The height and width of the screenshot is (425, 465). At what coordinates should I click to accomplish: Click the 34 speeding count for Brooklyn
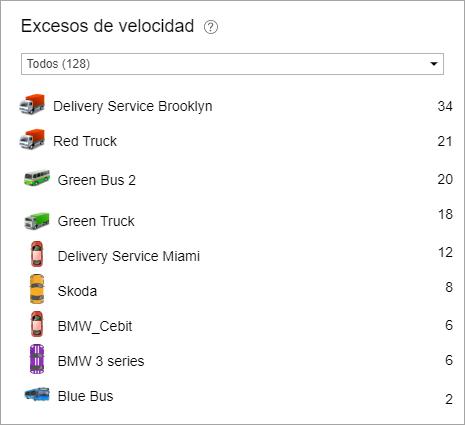click(445, 106)
